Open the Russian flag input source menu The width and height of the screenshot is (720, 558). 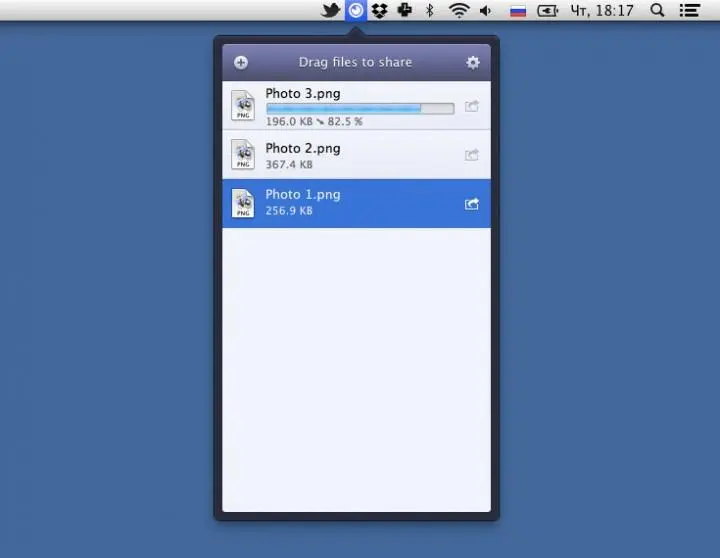[518, 11]
